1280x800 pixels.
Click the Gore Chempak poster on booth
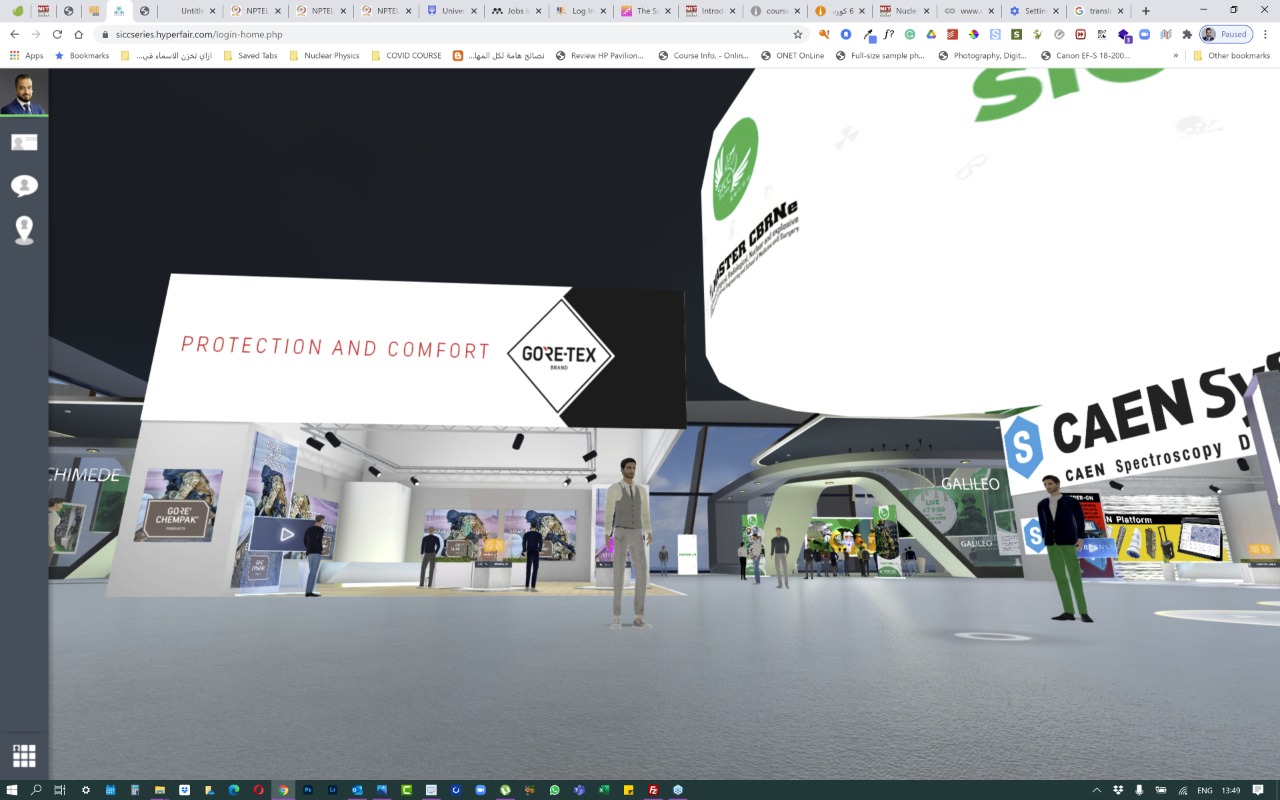click(178, 505)
